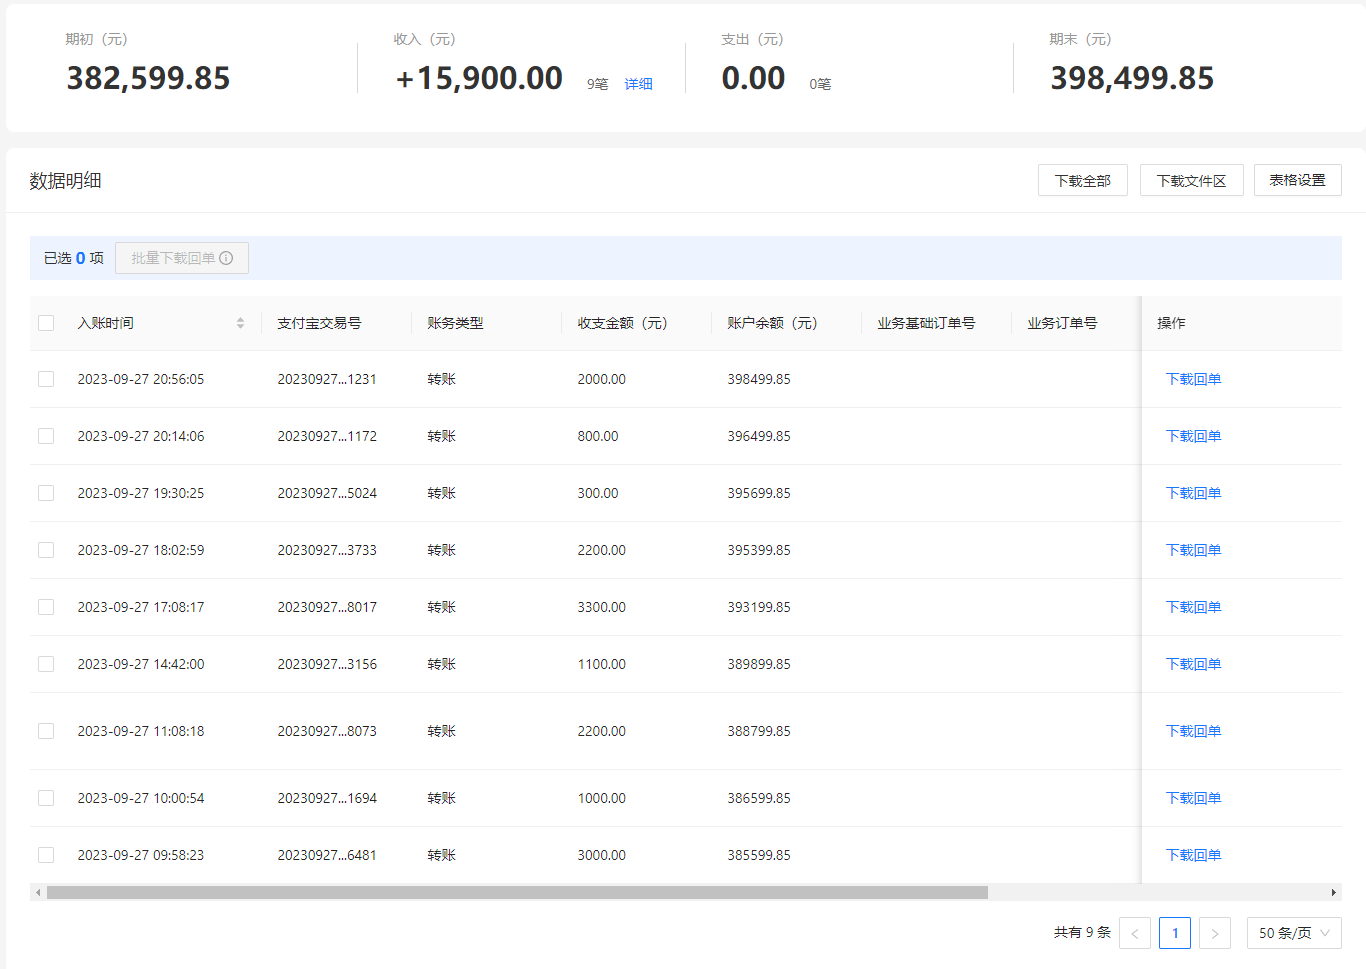Click the 下载全部 button

coord(1083,180)
